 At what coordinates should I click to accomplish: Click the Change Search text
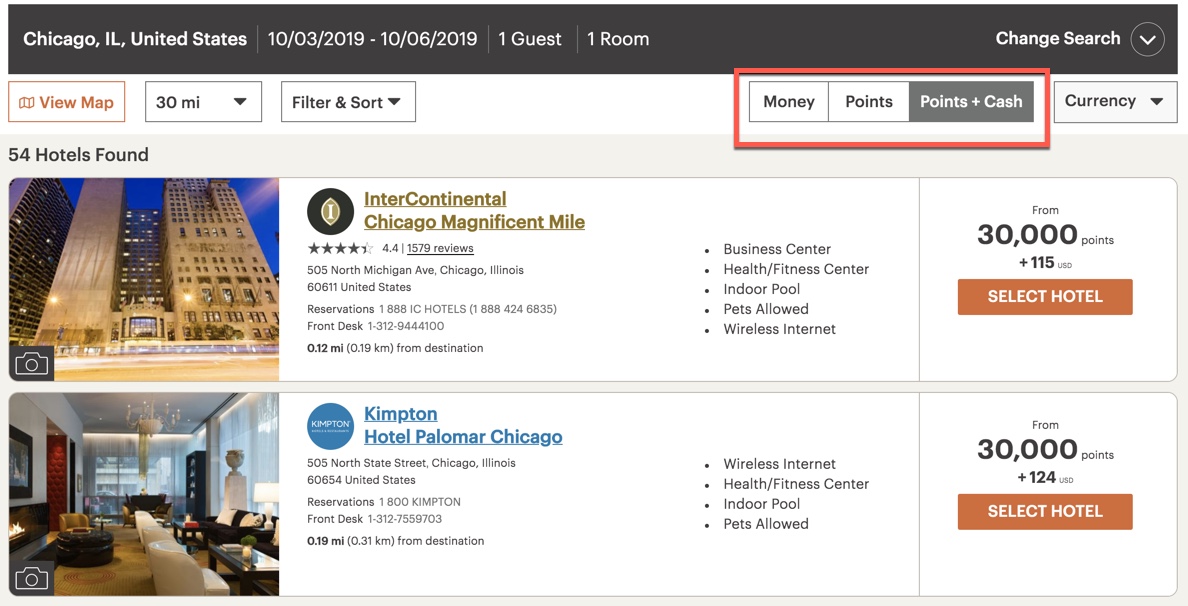pyautogui.click(x=1058, y=39)
